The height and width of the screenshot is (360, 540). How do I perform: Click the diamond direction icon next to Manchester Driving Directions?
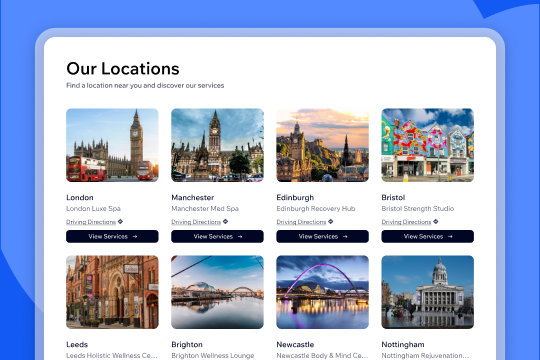click(x=225, y=222)
